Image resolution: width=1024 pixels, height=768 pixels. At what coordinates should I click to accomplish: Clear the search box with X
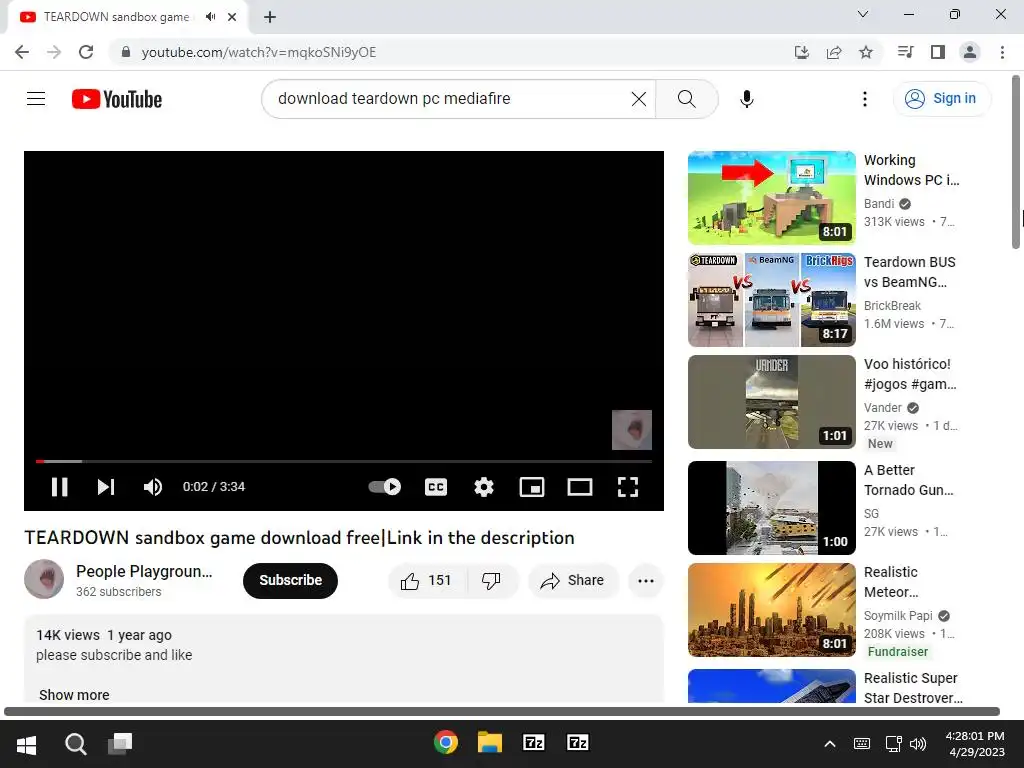[x=639, y=99]
